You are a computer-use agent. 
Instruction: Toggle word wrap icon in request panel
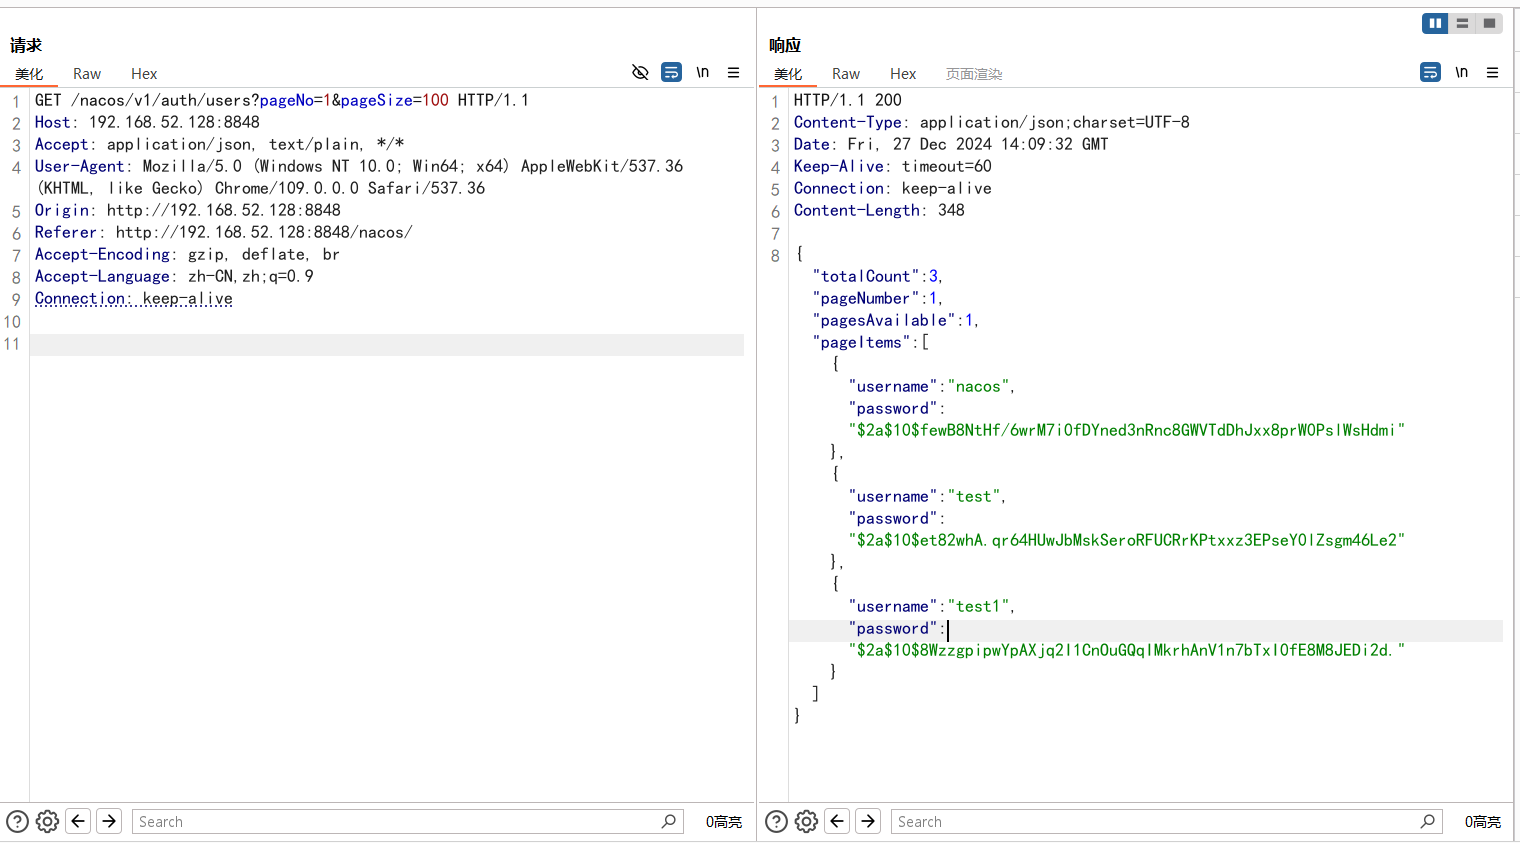[x=672, y=72]
